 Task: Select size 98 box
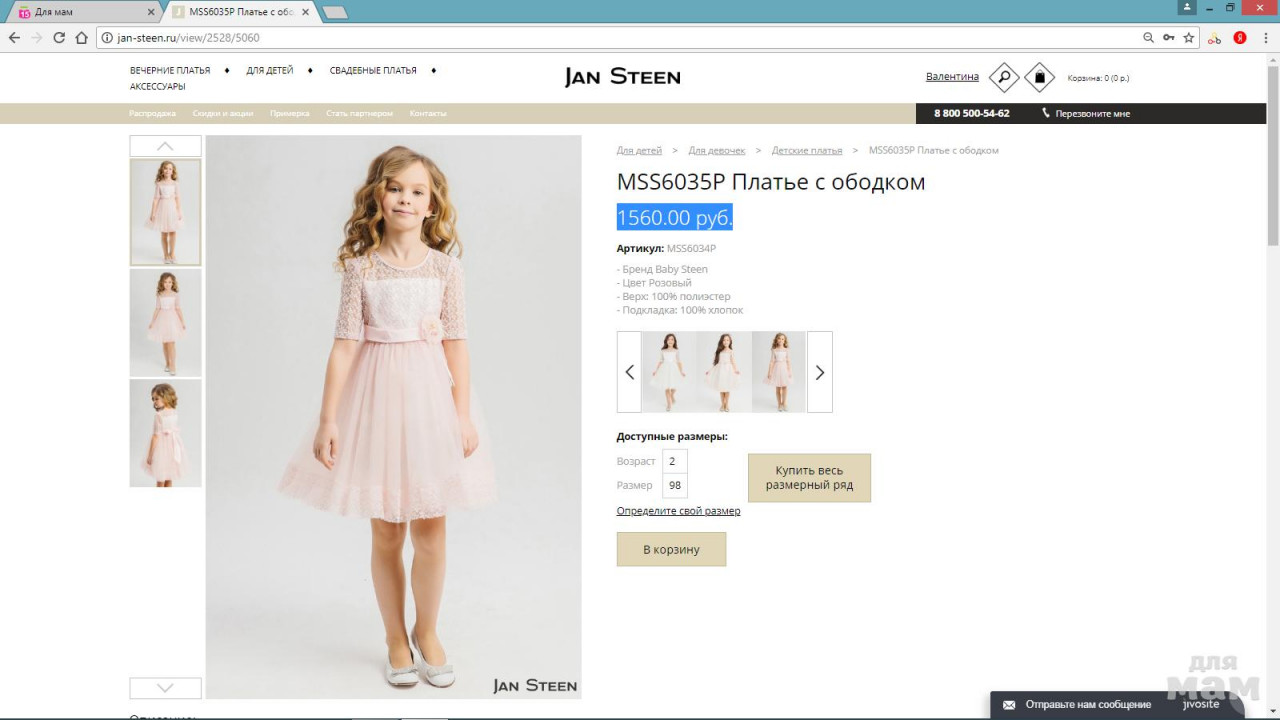point(675,486)
